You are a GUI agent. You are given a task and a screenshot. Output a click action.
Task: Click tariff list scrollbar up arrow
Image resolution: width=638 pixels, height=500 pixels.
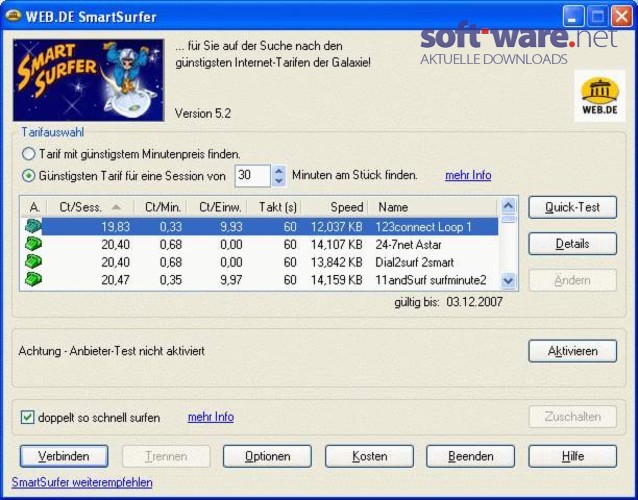[508, 205]
